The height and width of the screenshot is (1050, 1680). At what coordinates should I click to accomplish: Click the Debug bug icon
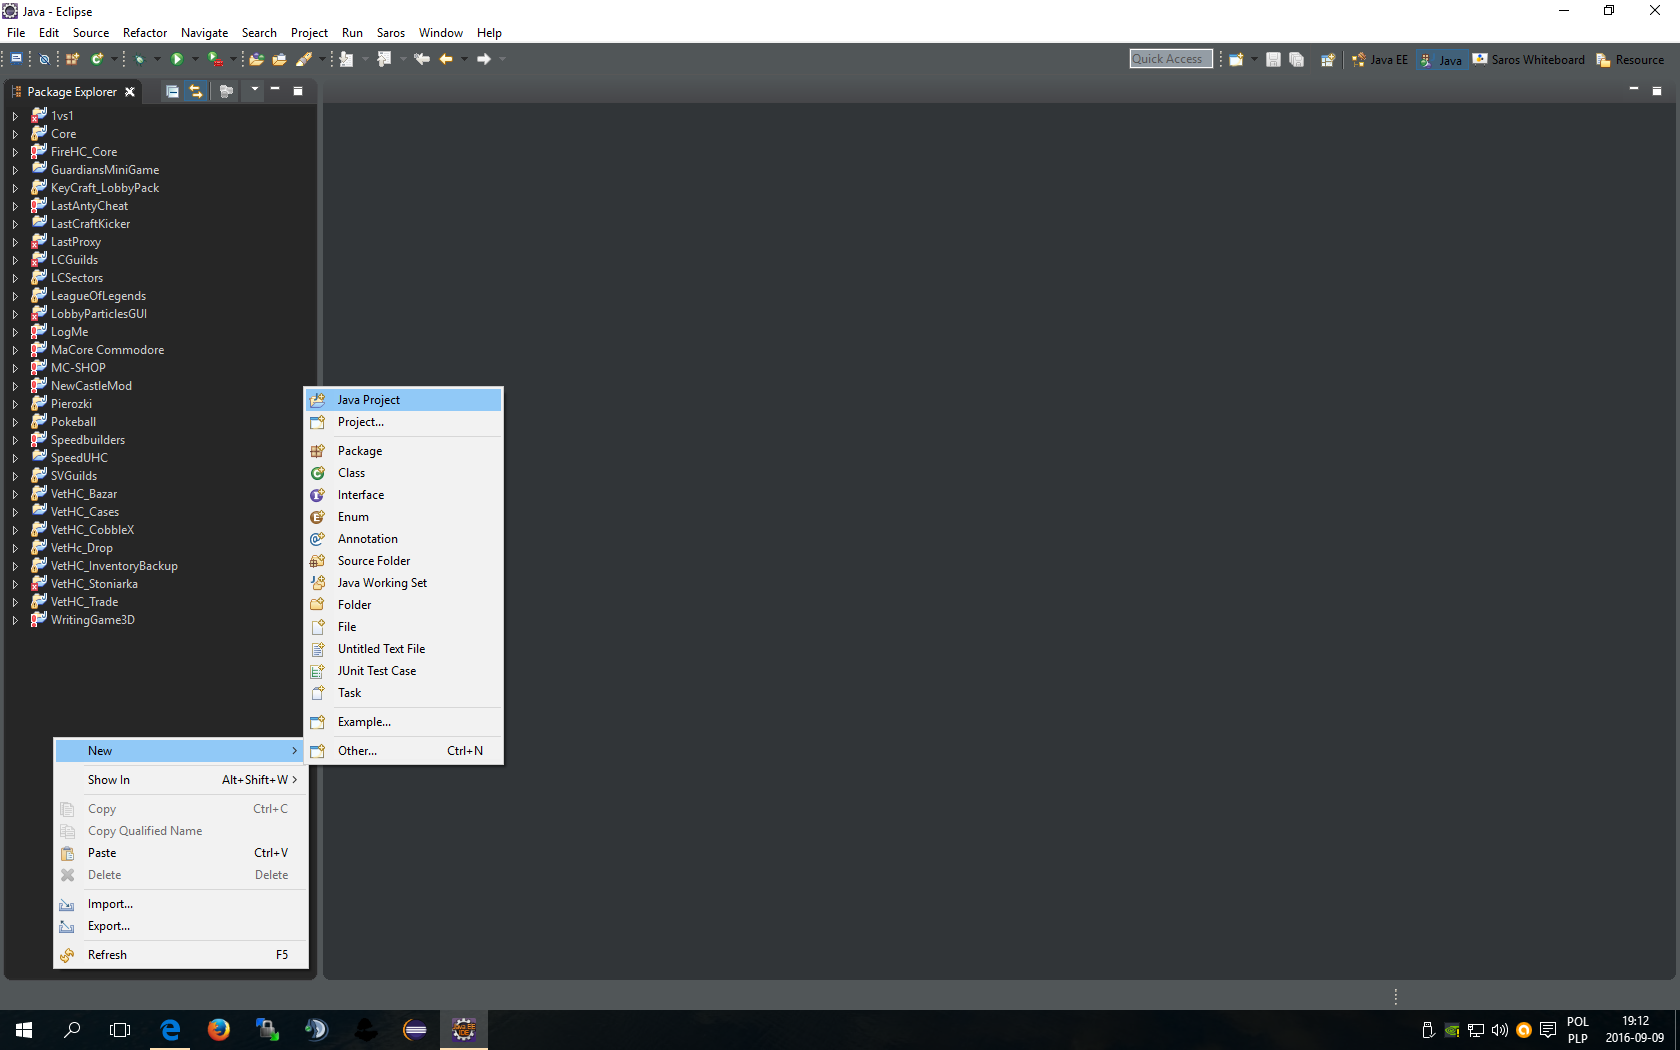click(139, 60)
